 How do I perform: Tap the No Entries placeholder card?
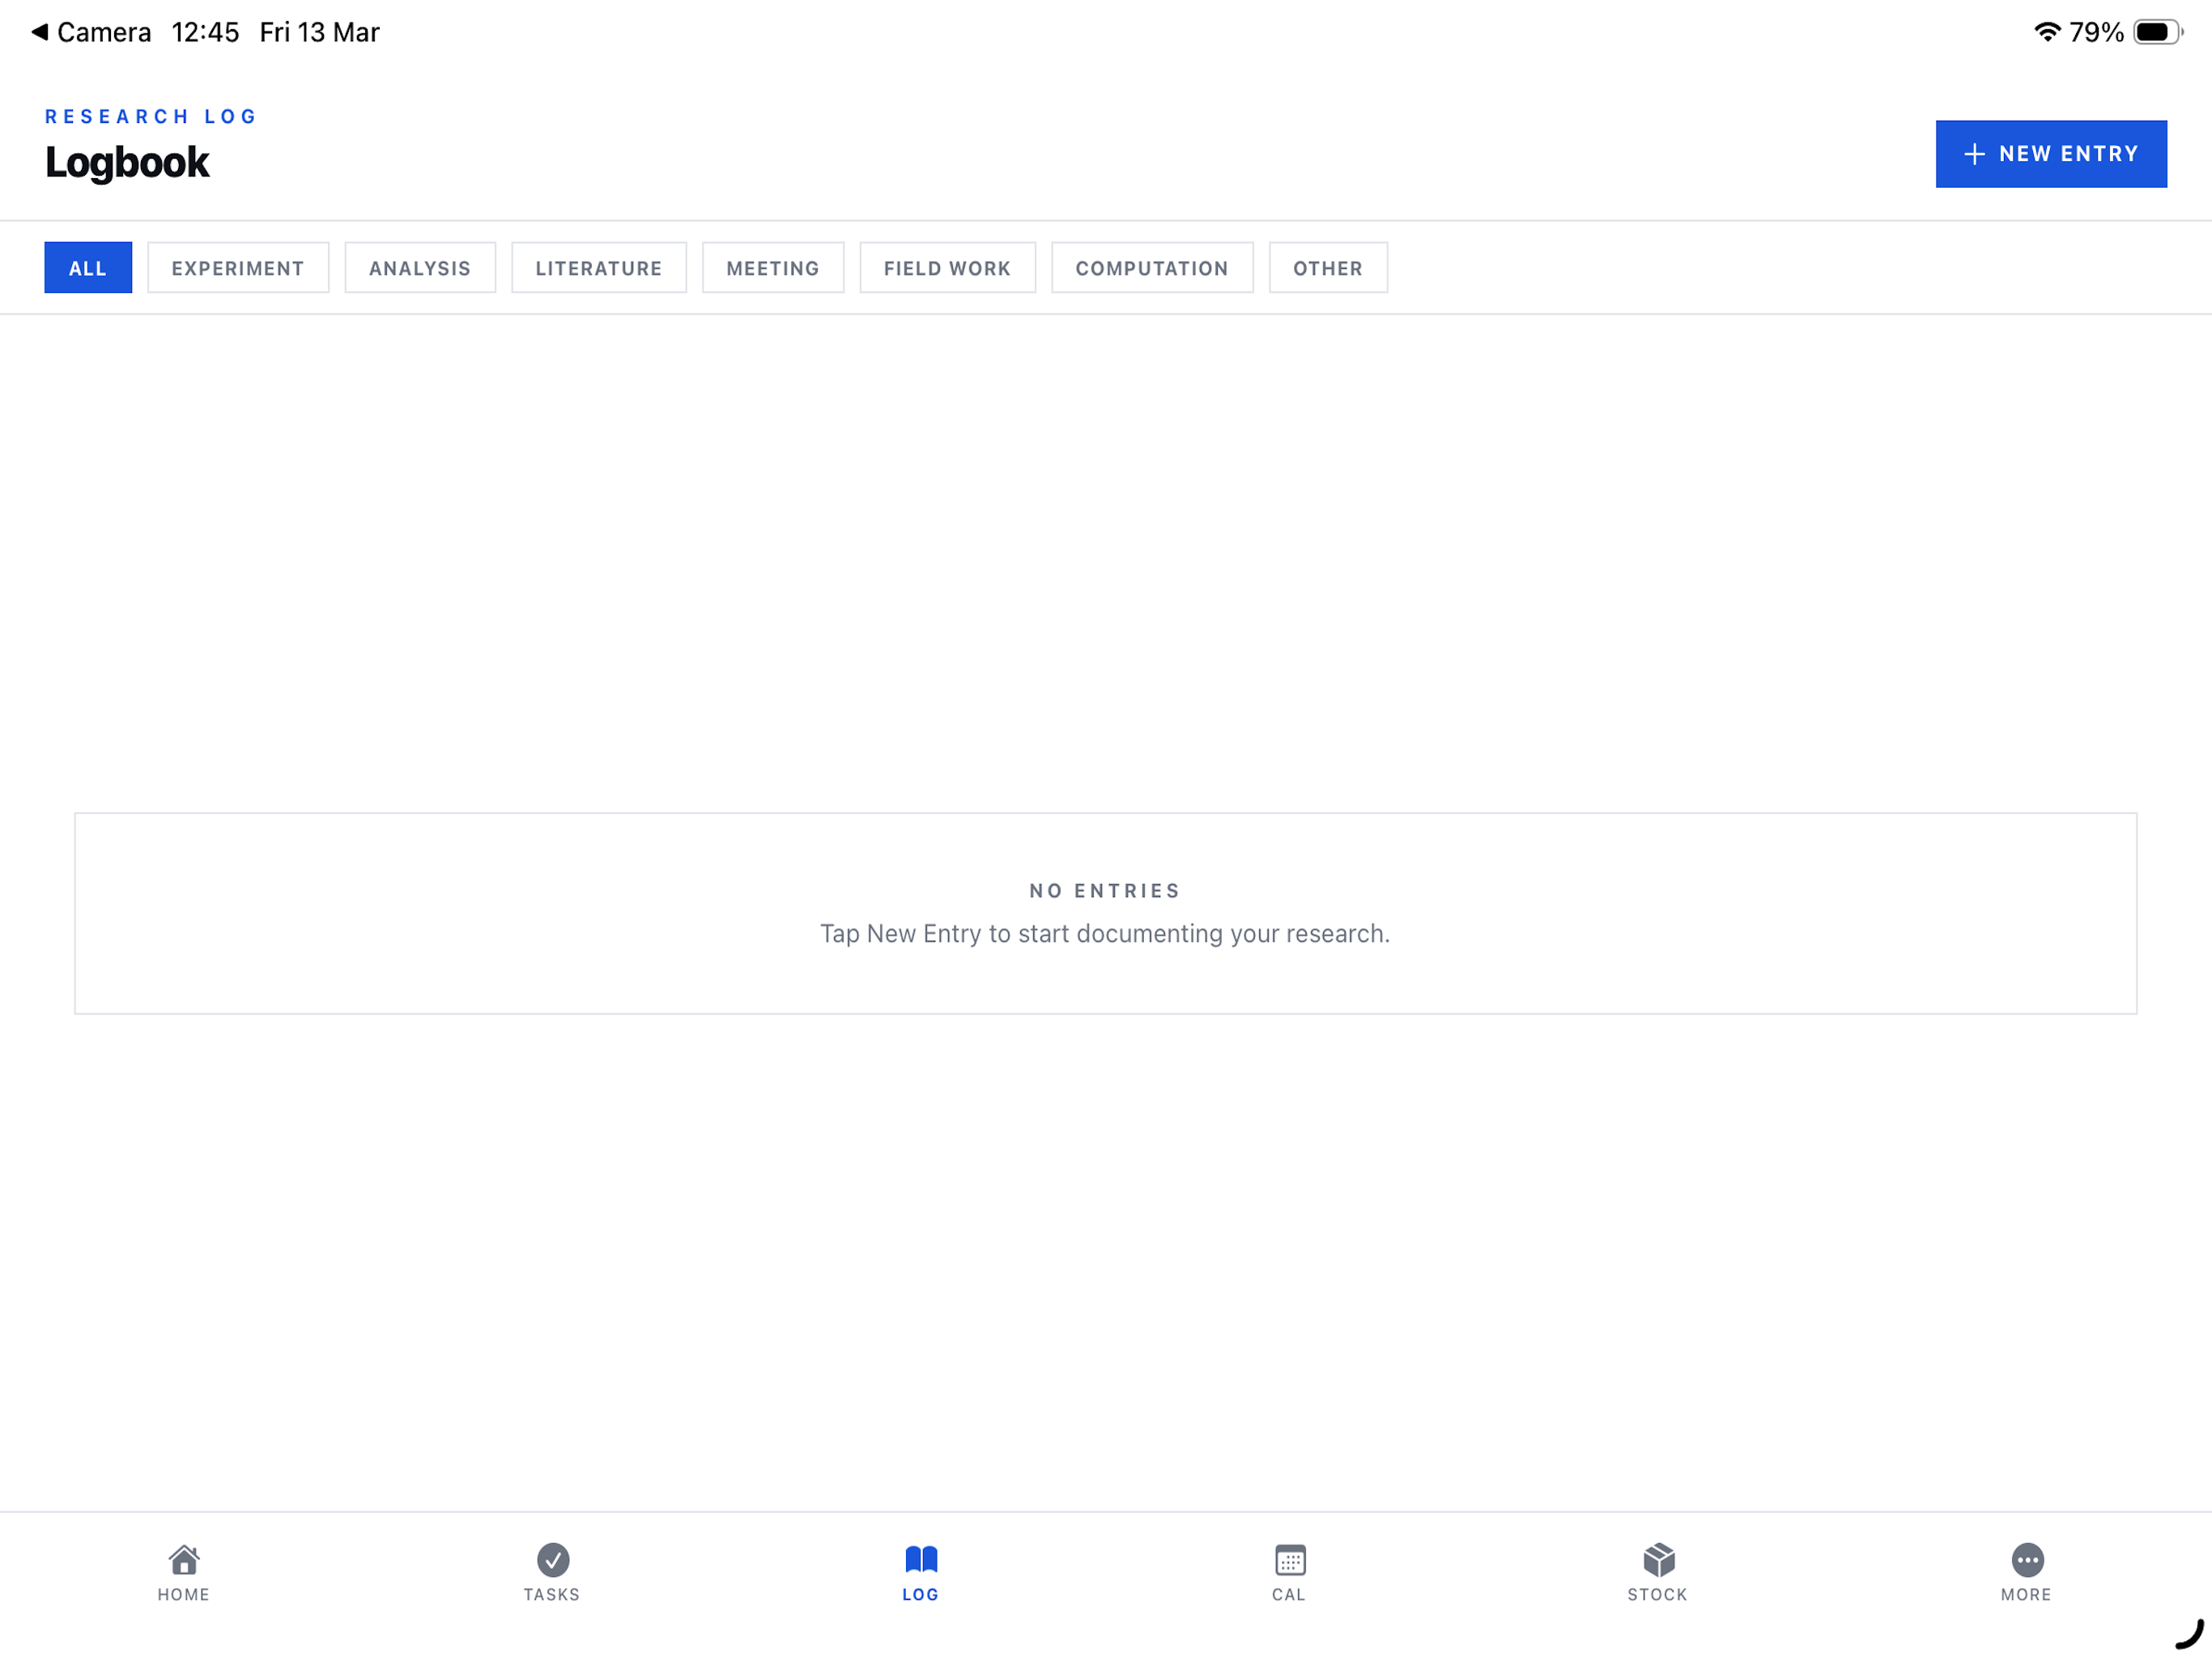1105,913
